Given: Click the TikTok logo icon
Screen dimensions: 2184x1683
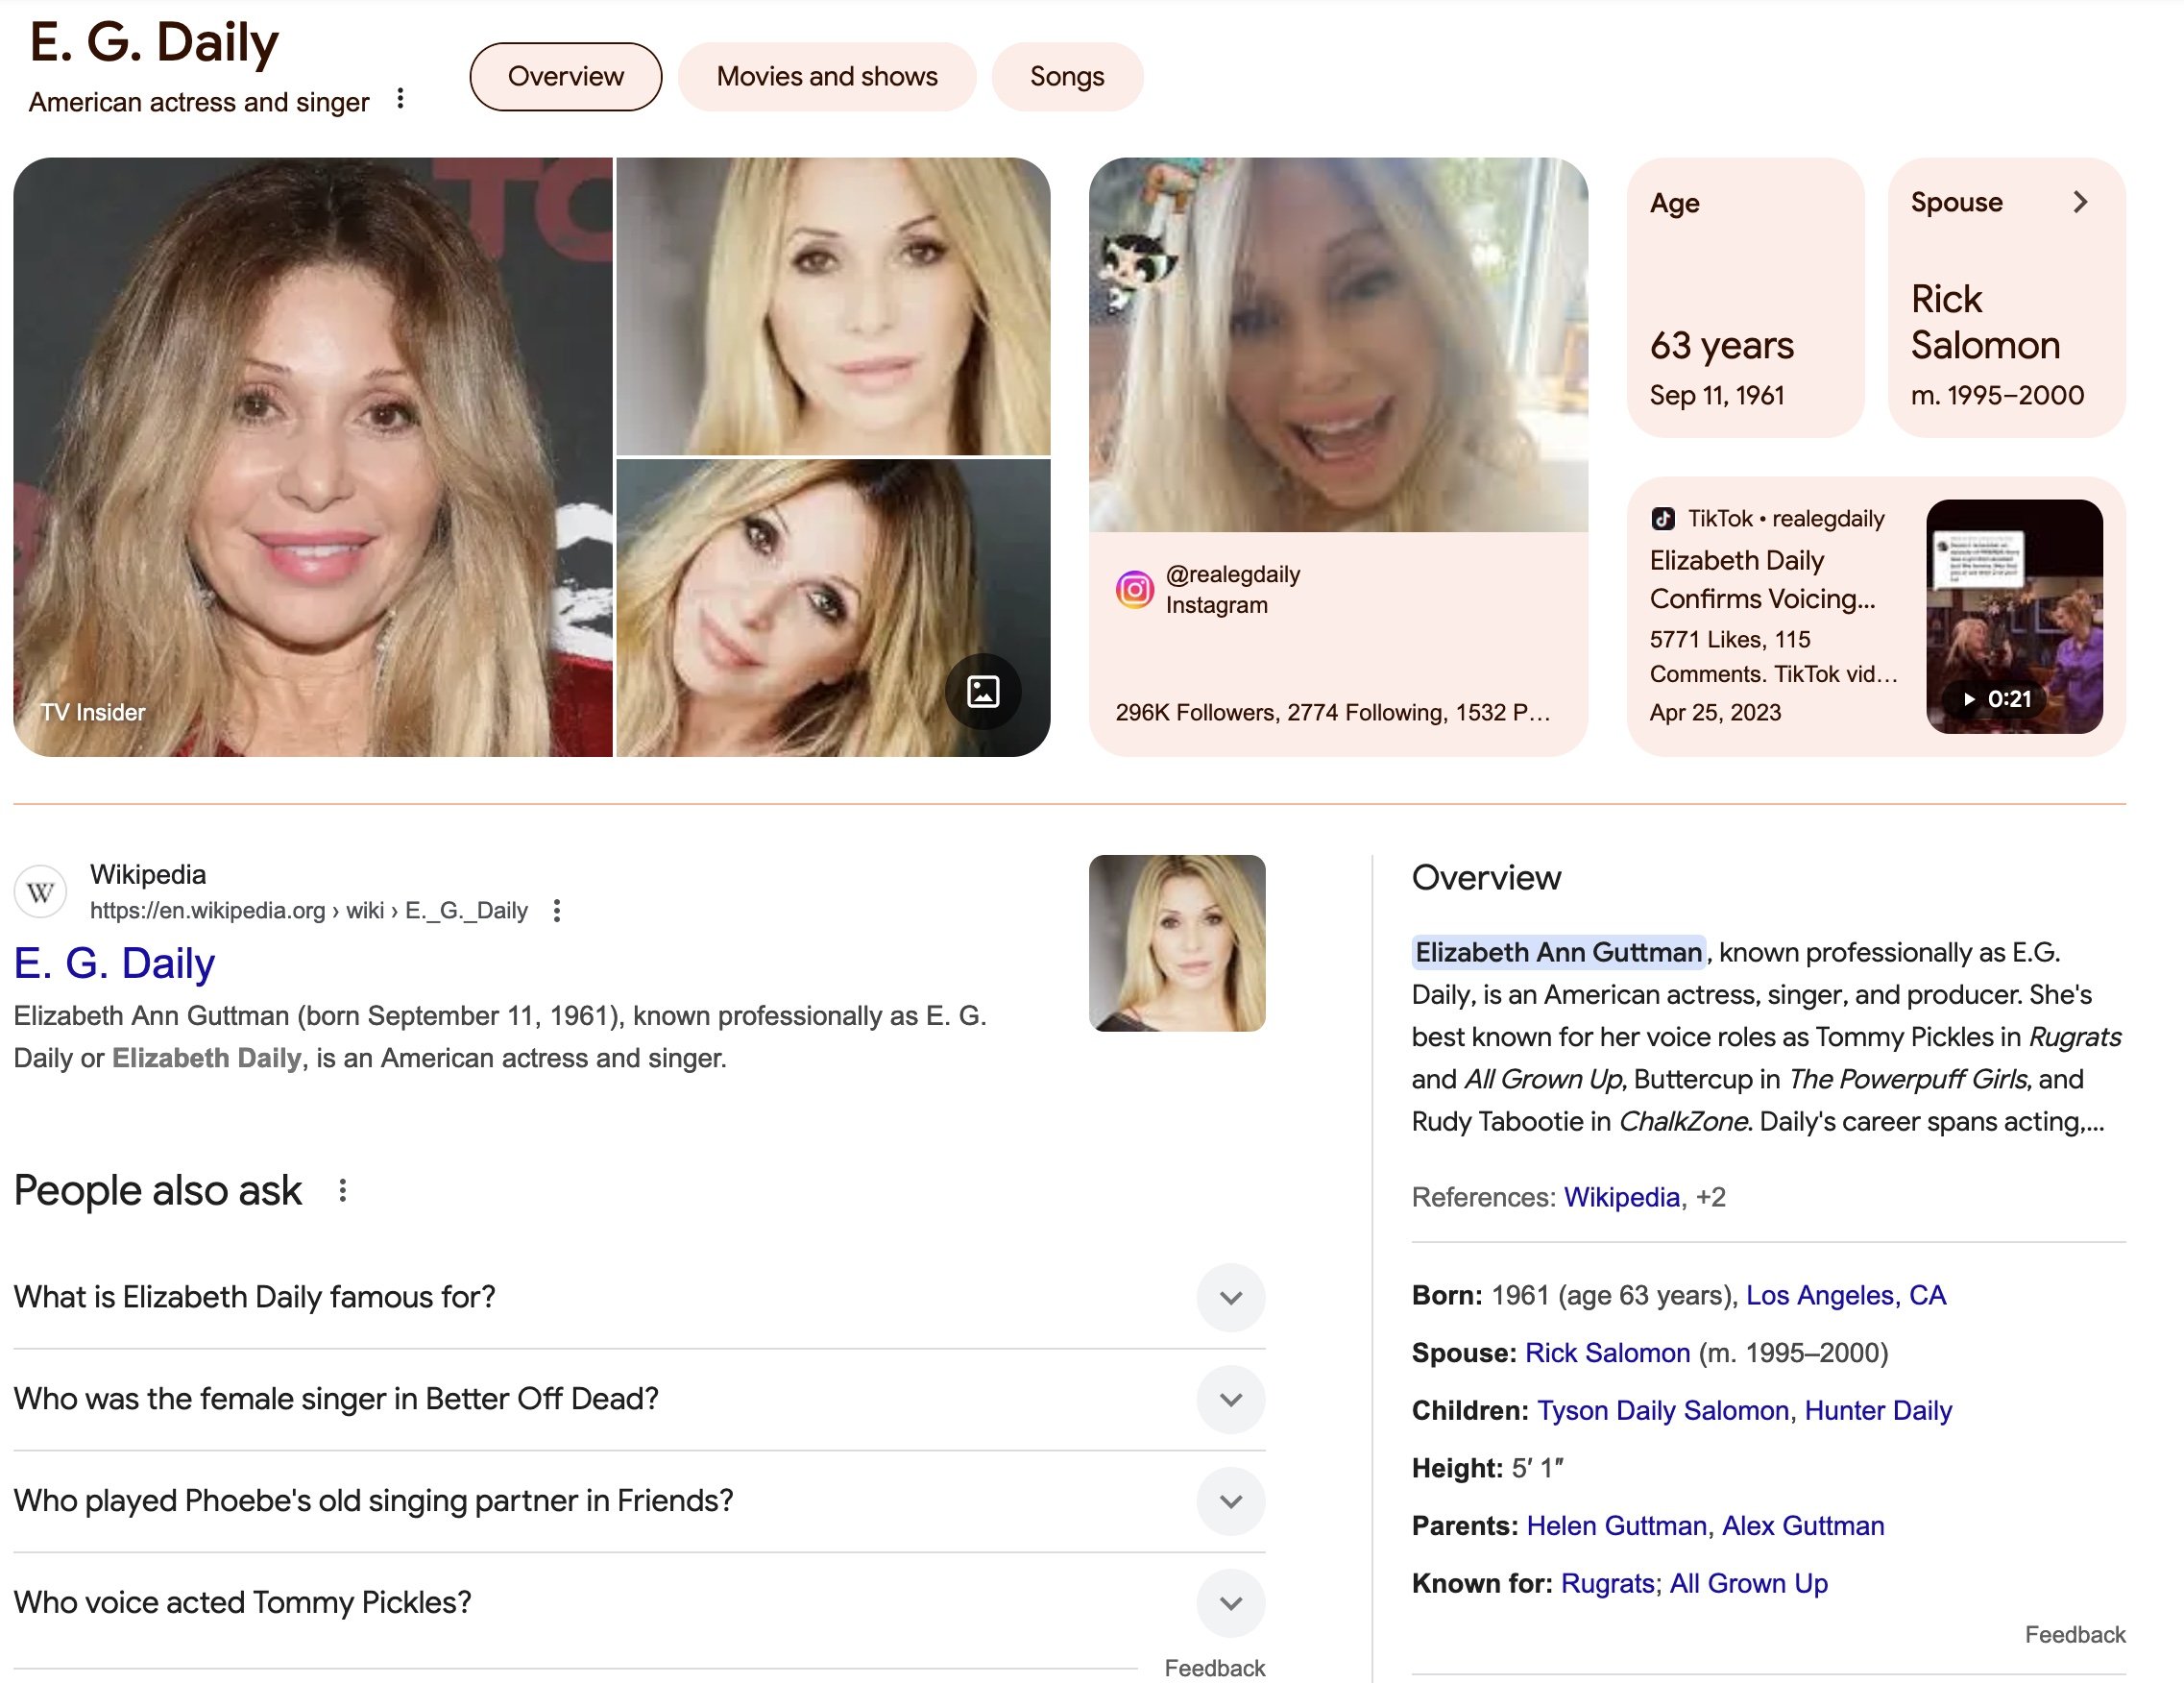Looking at the screenshot, I should pos(1663,518).
